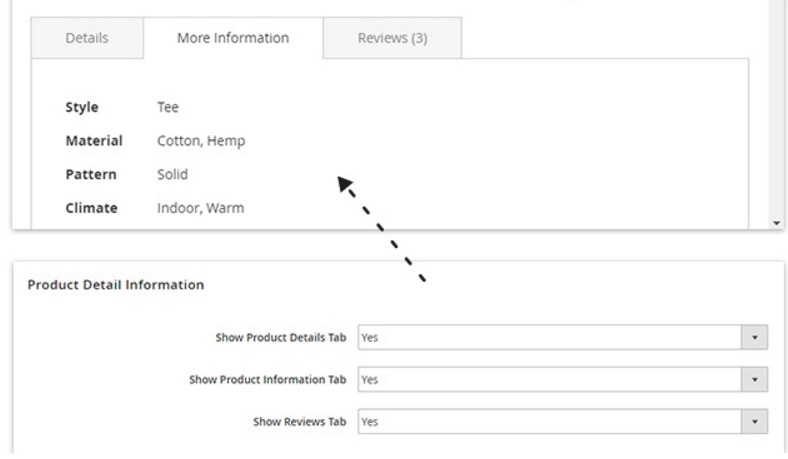Click the Show Product Details Tab label text

(280, 338)
